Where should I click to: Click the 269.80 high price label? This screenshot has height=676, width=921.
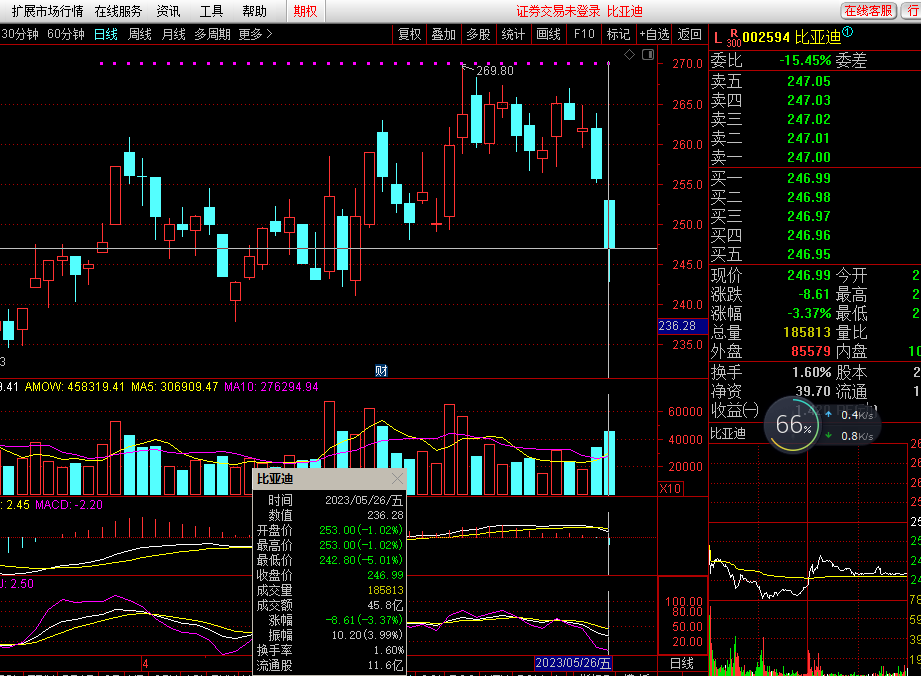495,70
